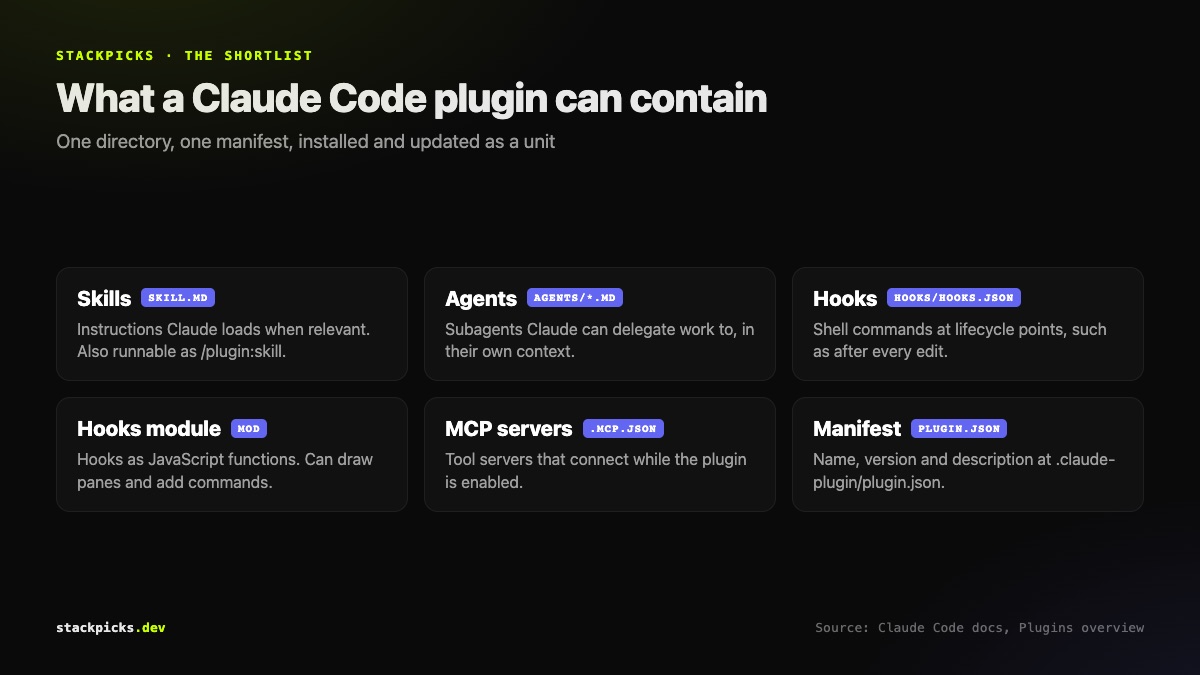Select the MCP servers card title
Image resolution: width=1200 pixels, height=675 pixels.
point(509,428)
